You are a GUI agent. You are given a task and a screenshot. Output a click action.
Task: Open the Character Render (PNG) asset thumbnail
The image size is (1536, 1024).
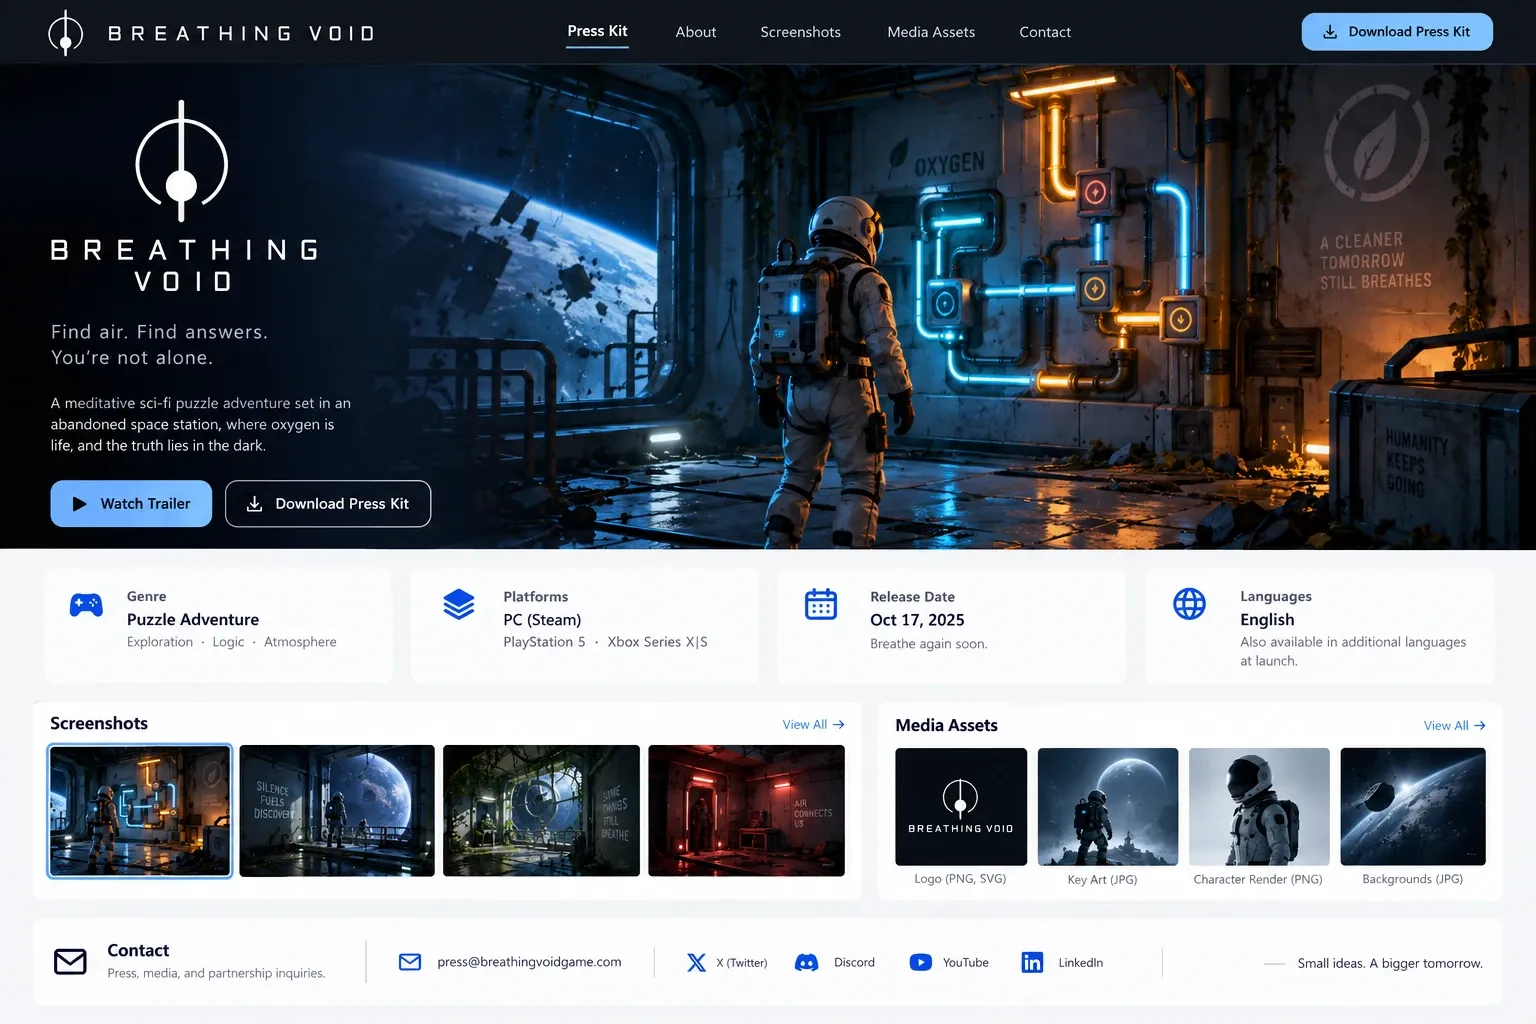click(x=1259, y=807)
